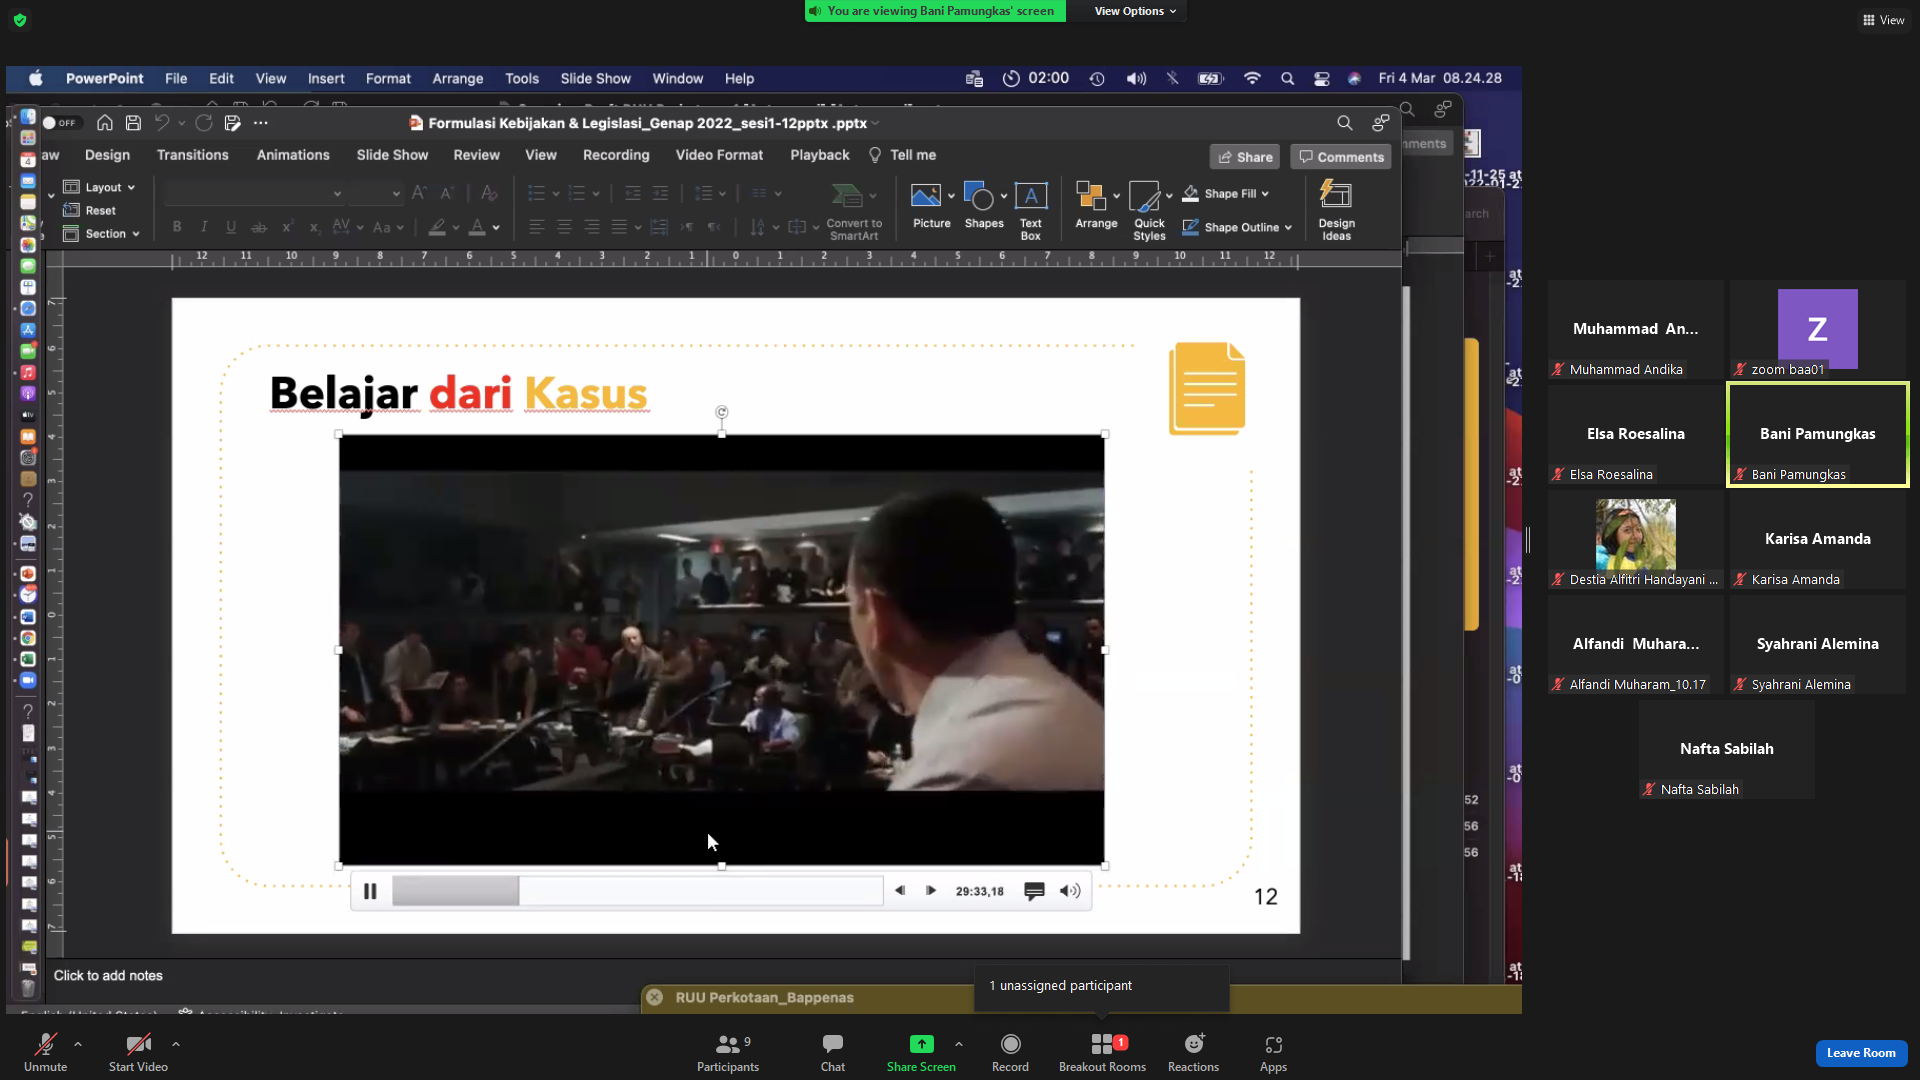Open the Zoom Participants panel

tap(728, 1053)
